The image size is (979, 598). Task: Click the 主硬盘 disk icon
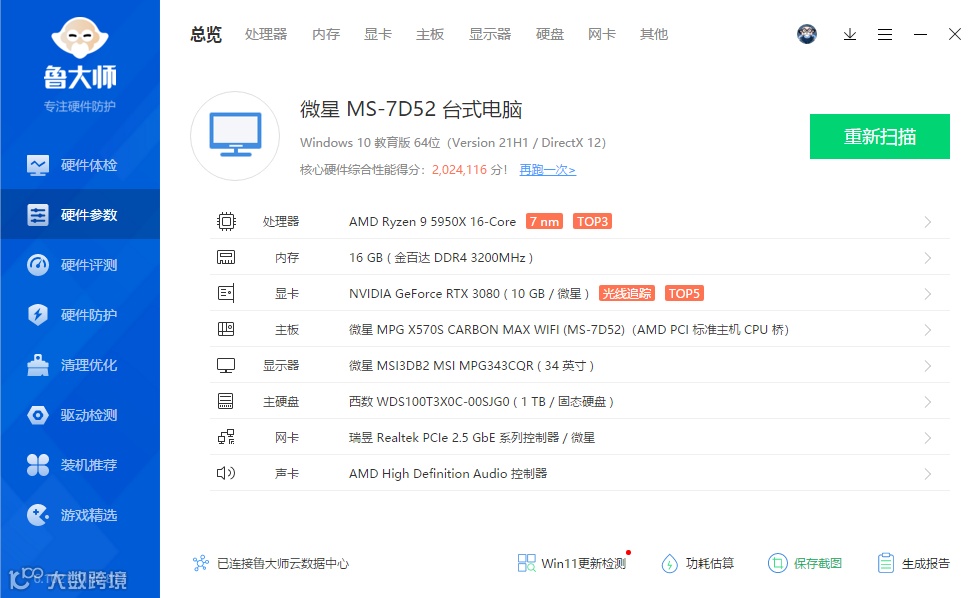coord(226,401)
